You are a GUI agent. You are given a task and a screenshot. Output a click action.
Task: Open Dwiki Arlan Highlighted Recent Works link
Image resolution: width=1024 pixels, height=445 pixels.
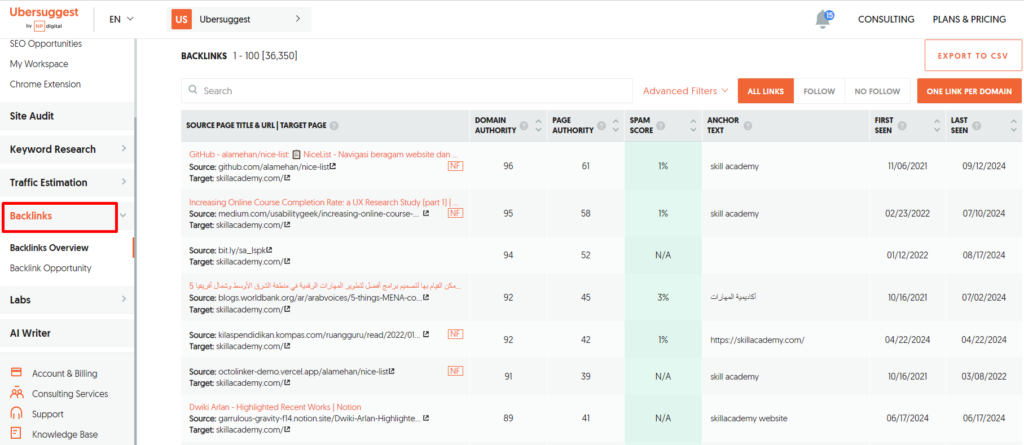click(275, 407)
